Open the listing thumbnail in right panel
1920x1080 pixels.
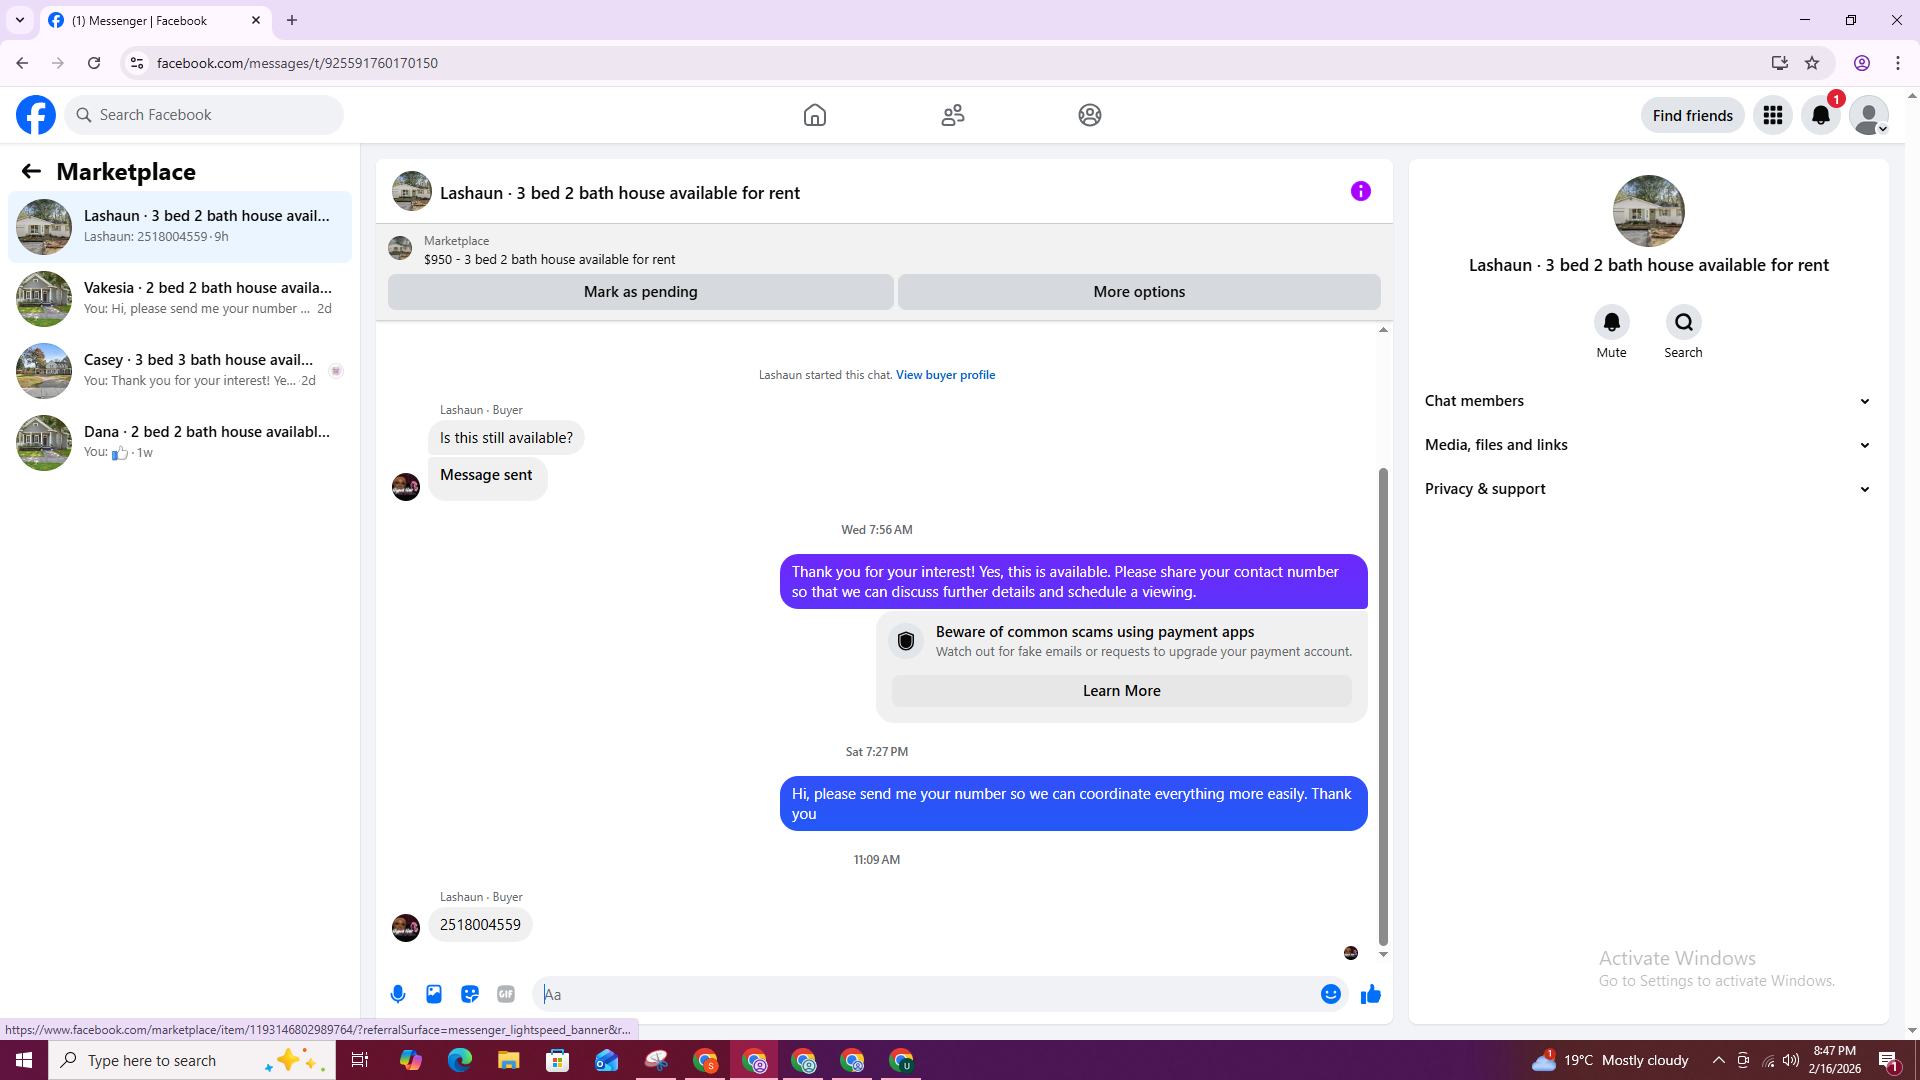[x=1649, y=211]
